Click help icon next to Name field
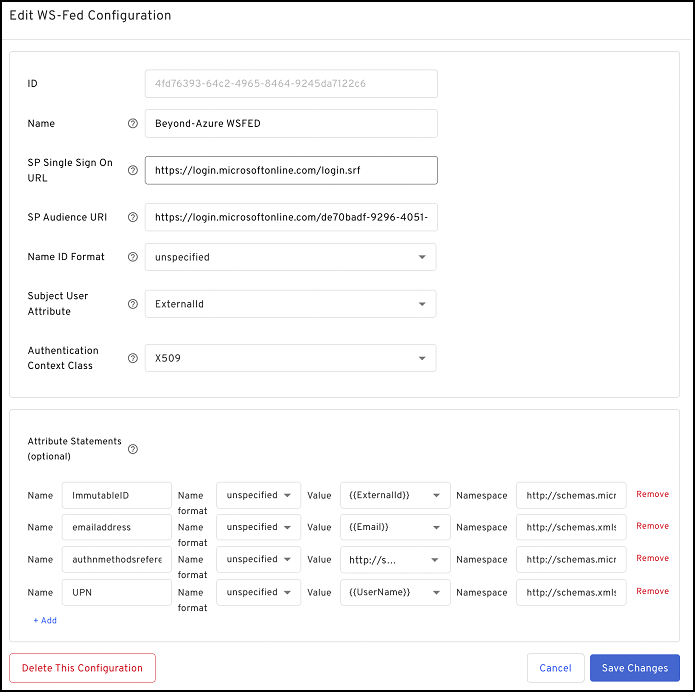The width and height of the screenshot is (695, 692). point(133,124)
